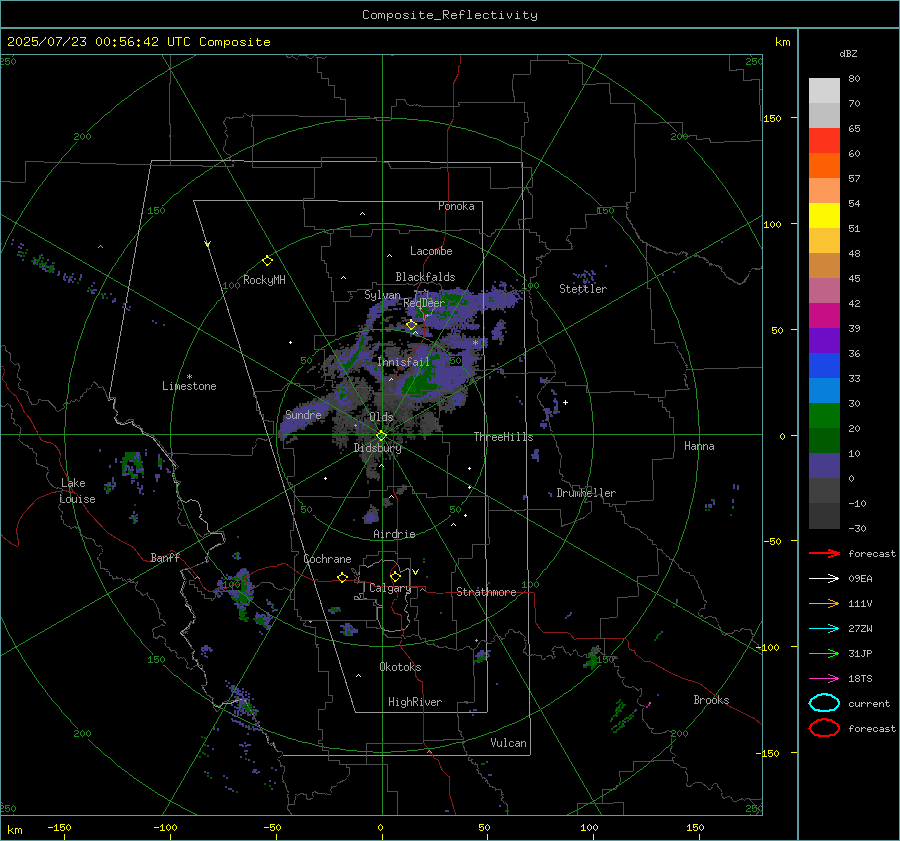Click the red 'forecast' ellipse legend icon
The image size is (900, 841).
tap(824, 728)
